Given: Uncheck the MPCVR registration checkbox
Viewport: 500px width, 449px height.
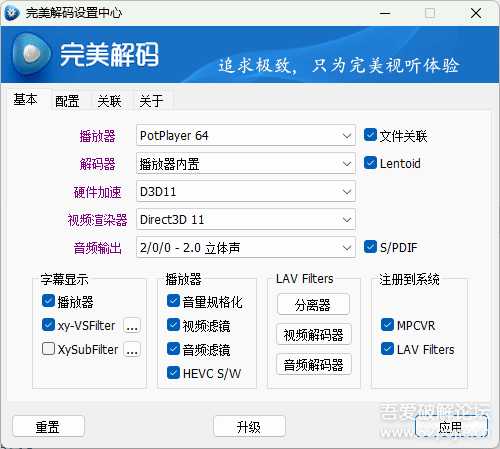Looking at the screenshot, I should click(387, 325).
